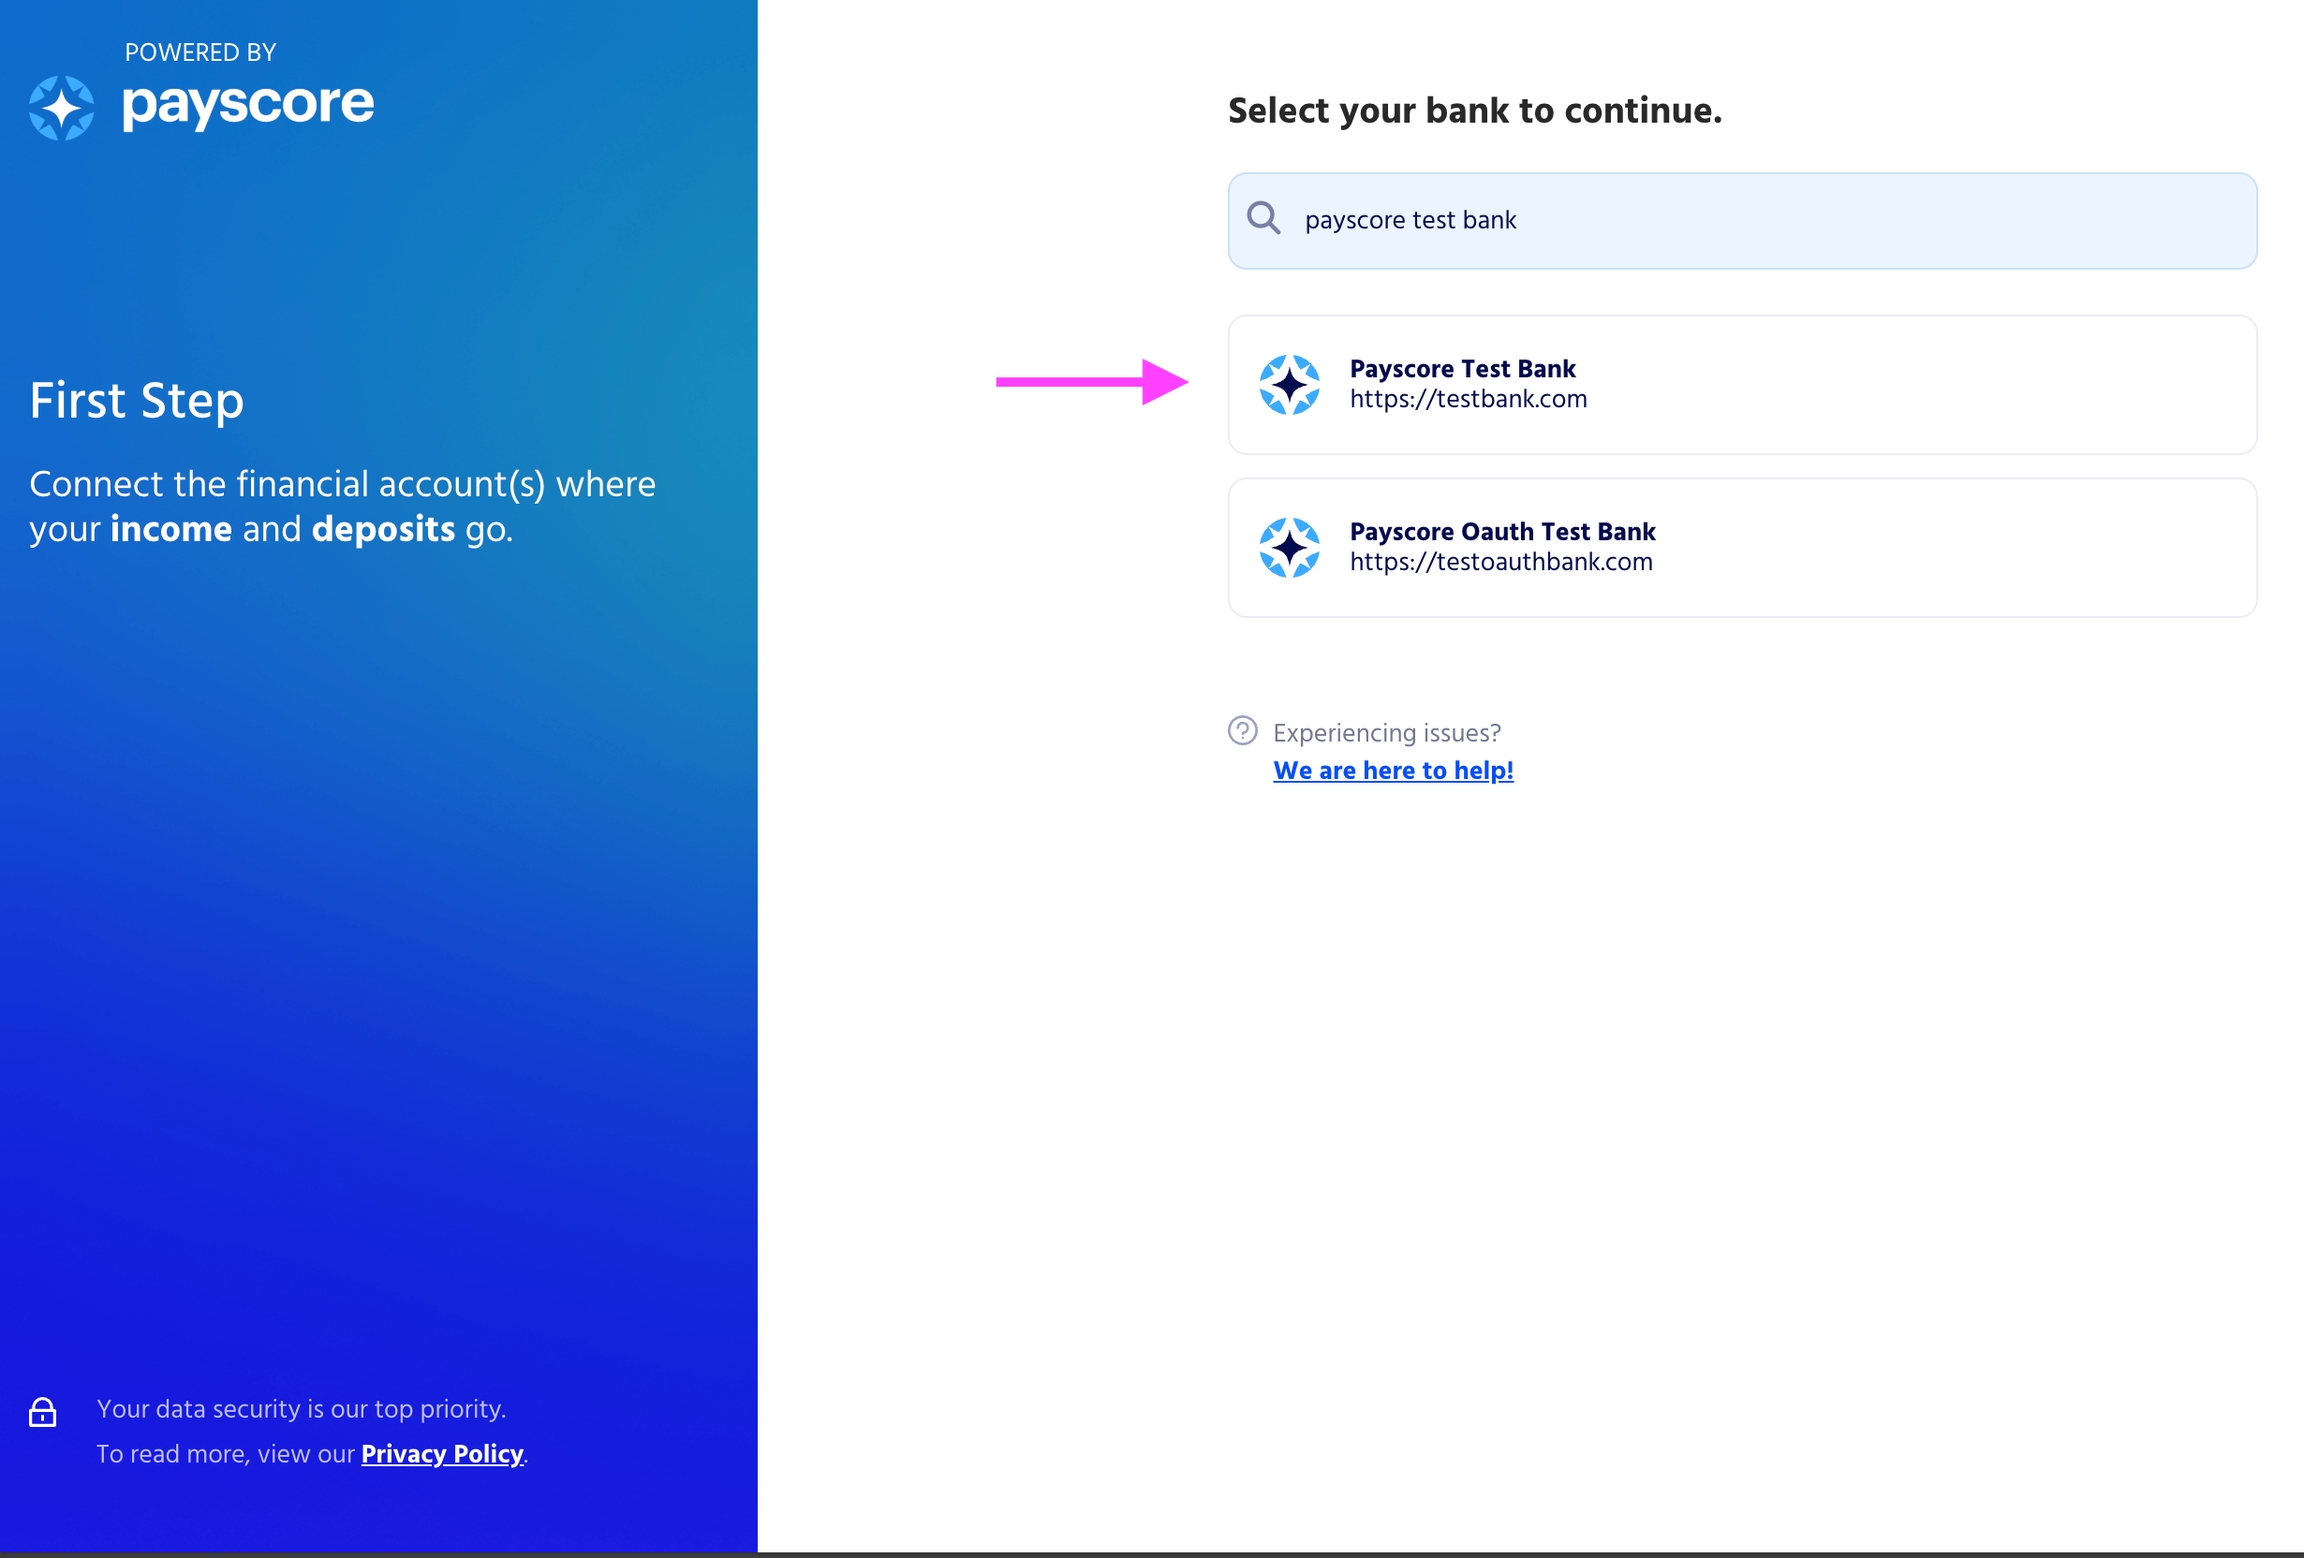
Task: Click the "Experiencing issues?" text
Action: coord(1386,733)
